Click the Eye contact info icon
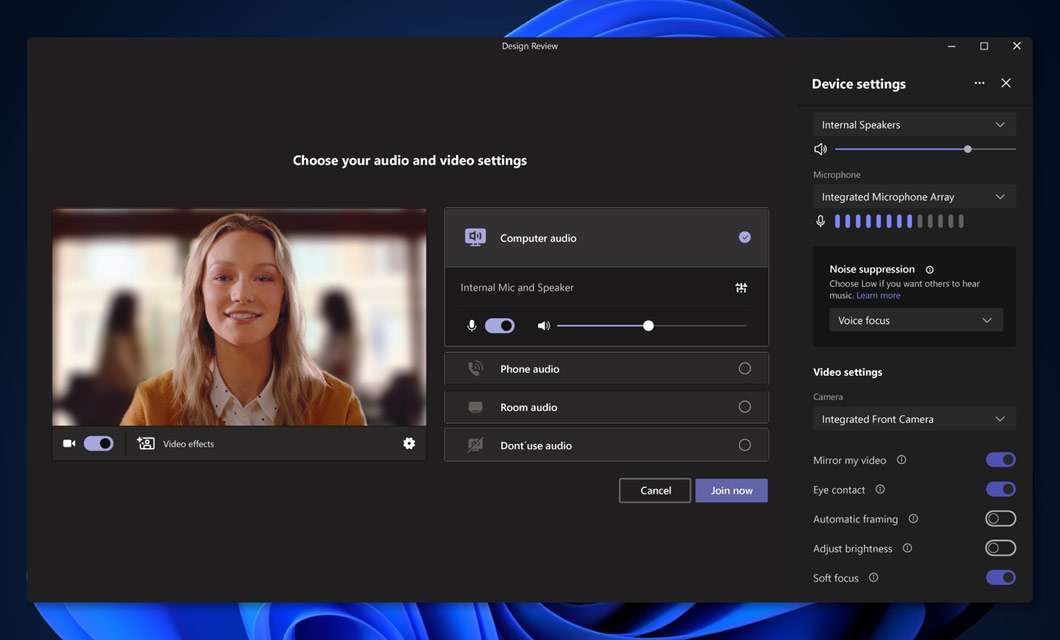Viewport: 1060px width, 640px height. pyautogui.click(x=880, y=490)
